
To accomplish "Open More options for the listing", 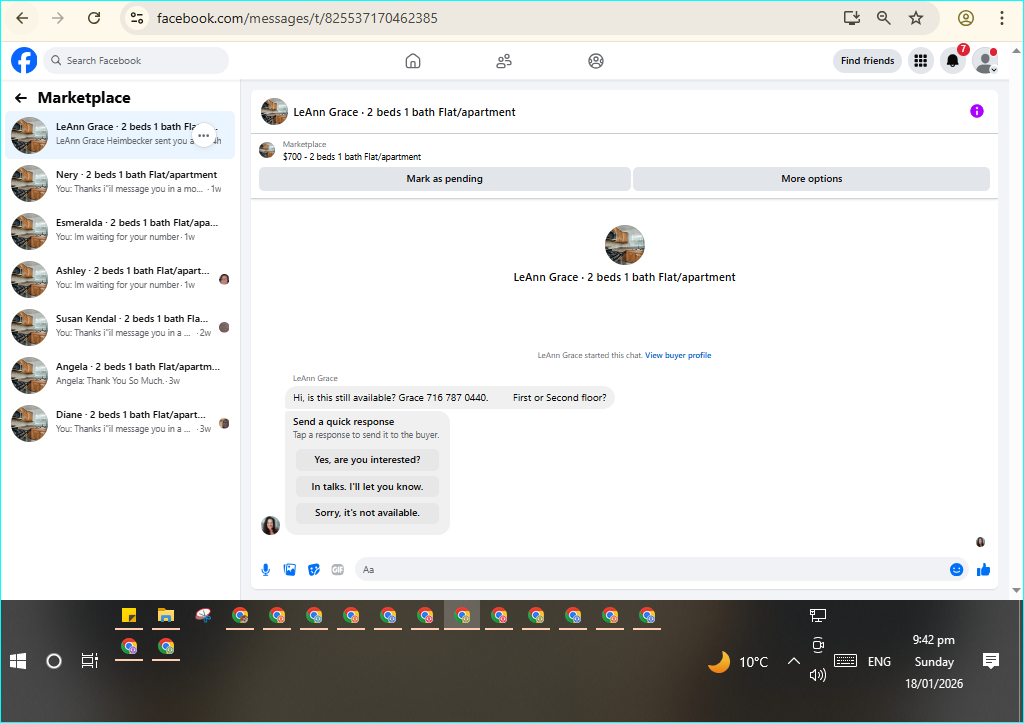I will click(x=811, y=179).
